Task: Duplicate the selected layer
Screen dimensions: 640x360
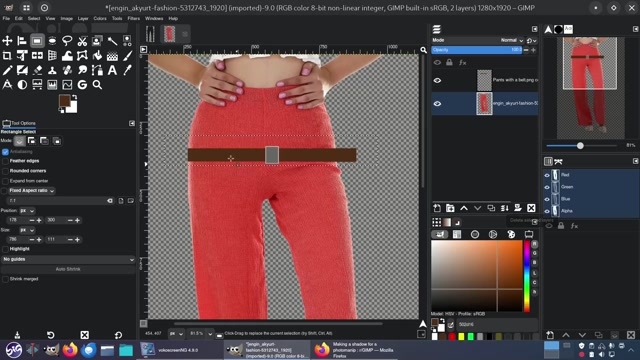Action: click(x=491, y=208)
